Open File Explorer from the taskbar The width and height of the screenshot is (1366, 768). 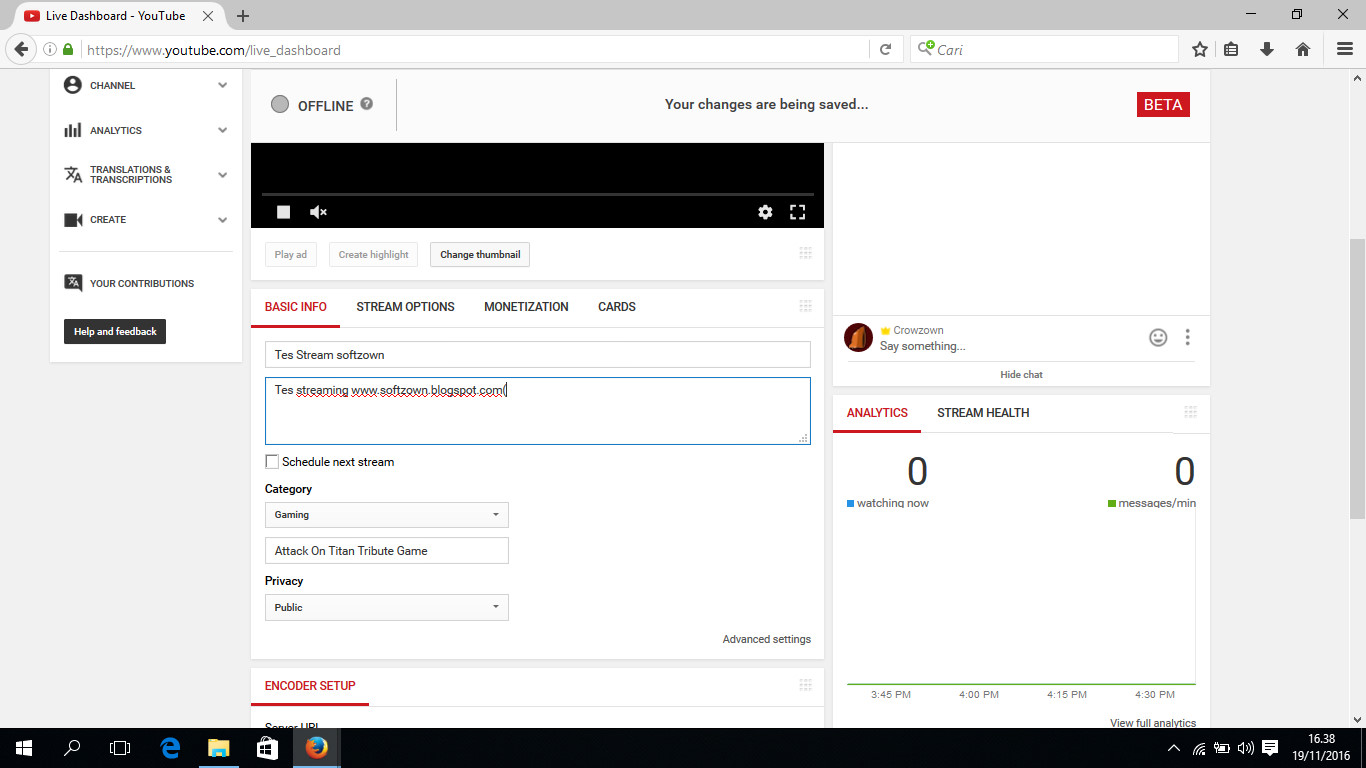pos(218,748)
